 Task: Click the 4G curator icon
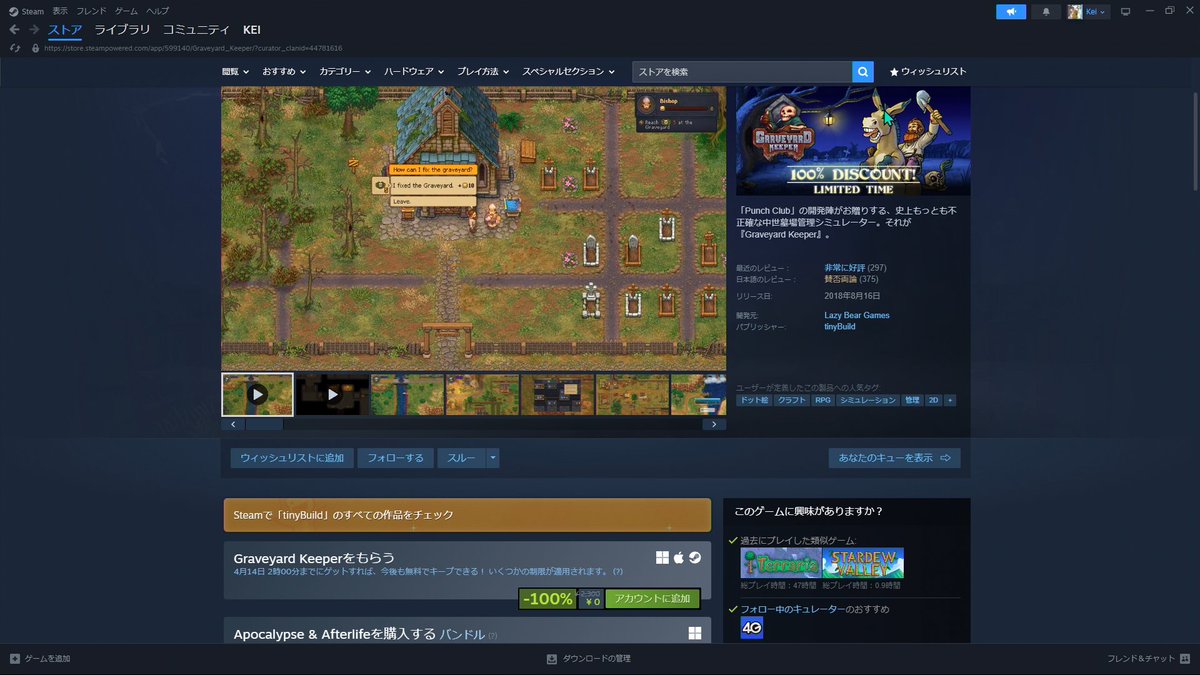[752, 628]
